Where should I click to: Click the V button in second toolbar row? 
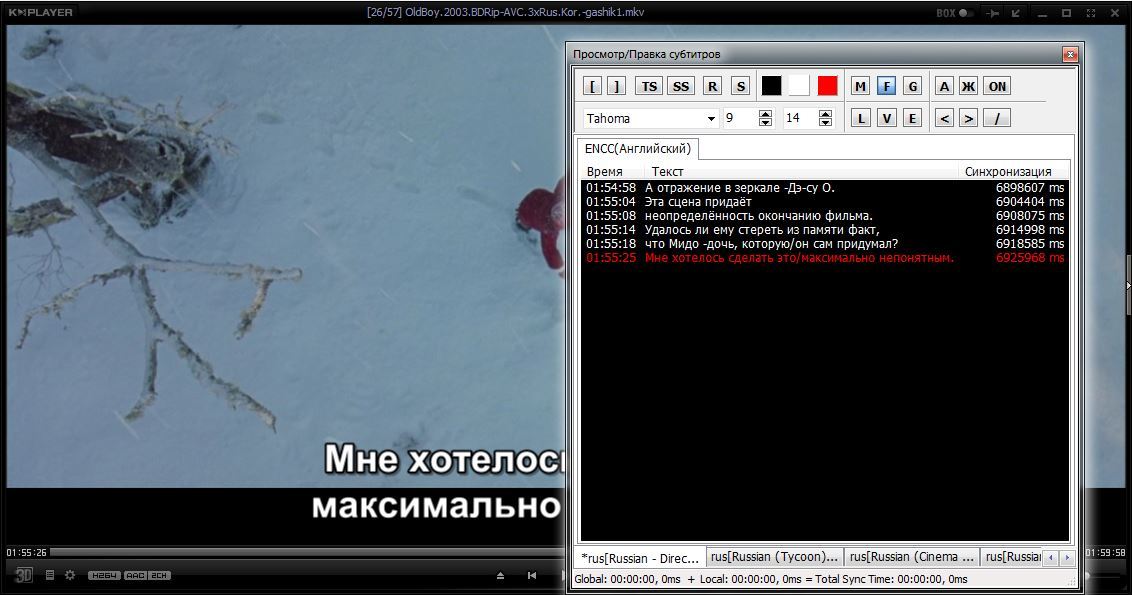[887, 118]
